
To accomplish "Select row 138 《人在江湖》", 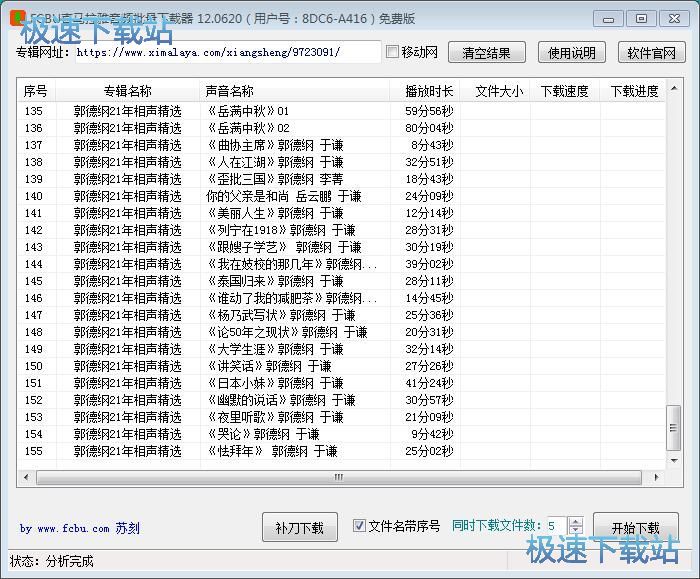I will [x=342, y=162].
